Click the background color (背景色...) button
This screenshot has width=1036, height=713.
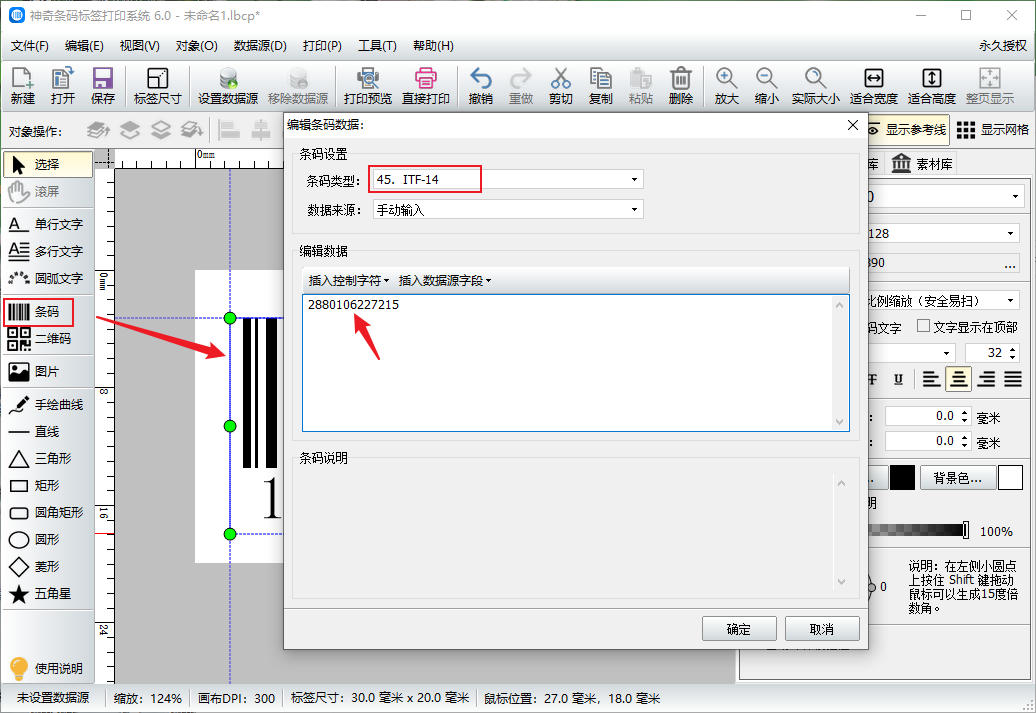coord(958,478)
